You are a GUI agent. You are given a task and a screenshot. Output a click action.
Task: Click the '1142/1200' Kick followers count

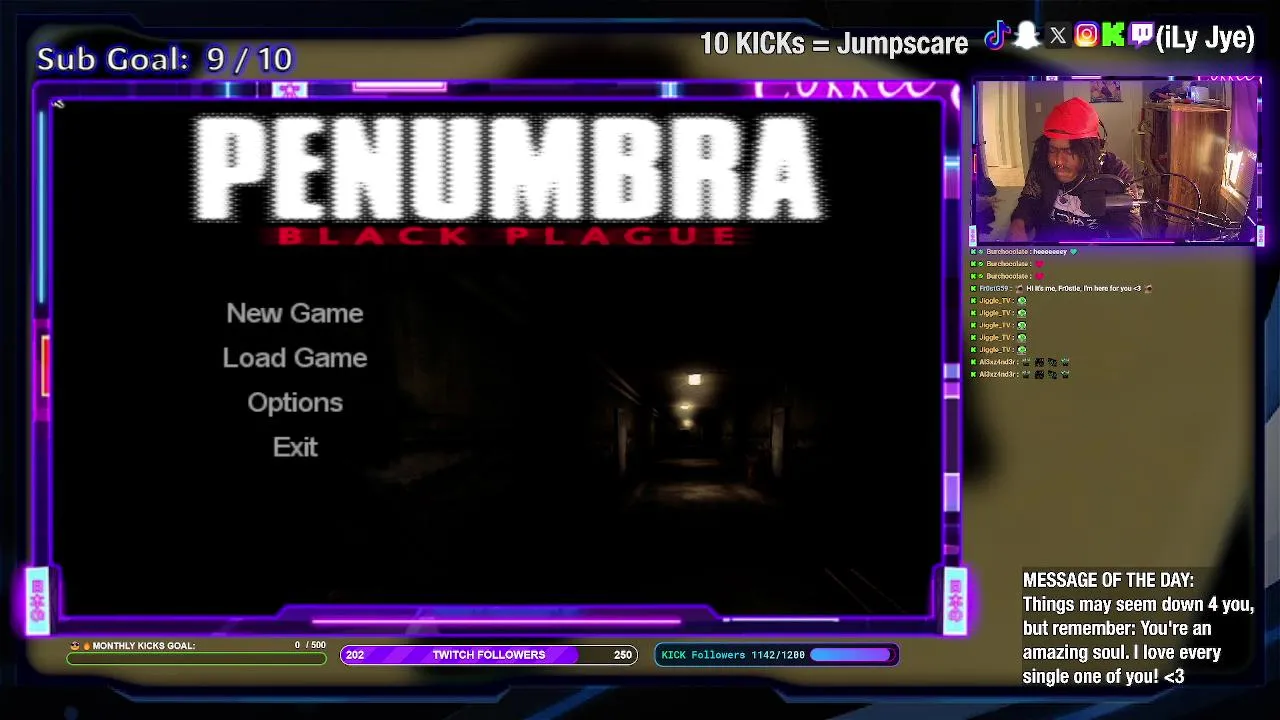(780, 655)
